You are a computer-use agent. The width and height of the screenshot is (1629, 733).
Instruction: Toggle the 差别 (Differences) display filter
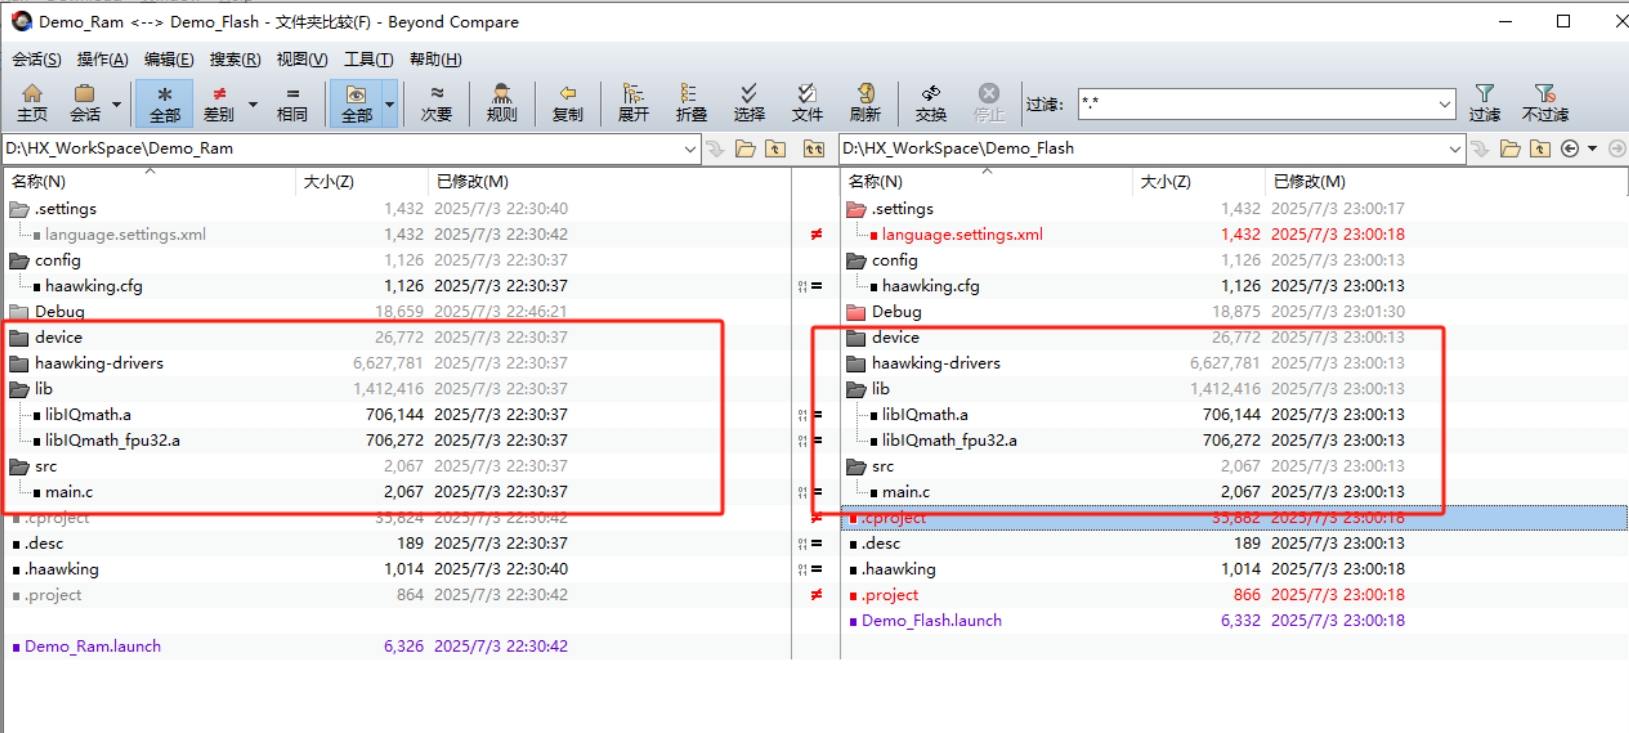point(219,103)
